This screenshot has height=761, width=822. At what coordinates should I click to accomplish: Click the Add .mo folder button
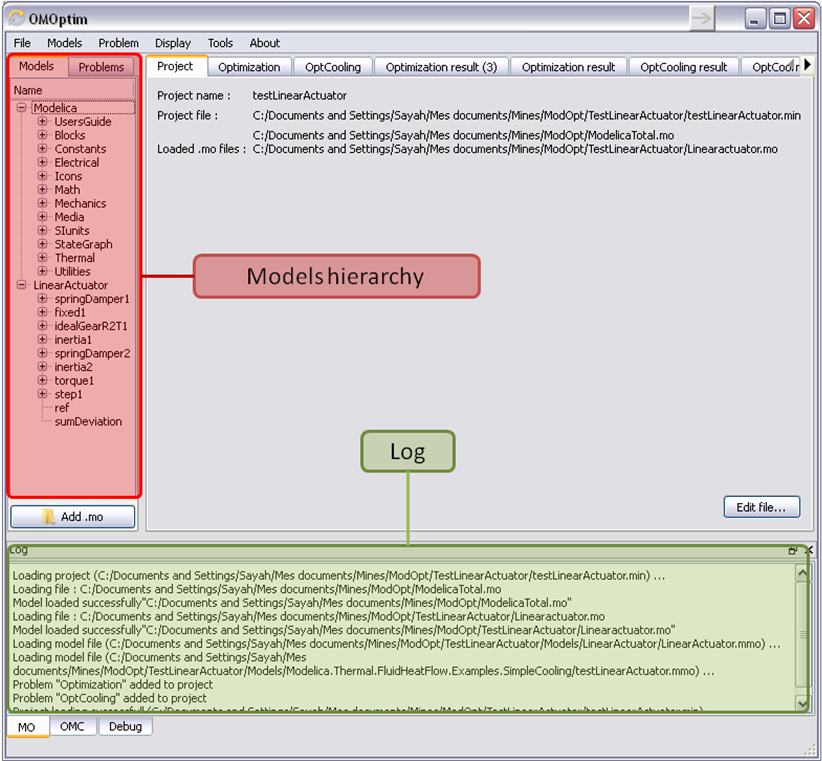(x=72, y=516)
